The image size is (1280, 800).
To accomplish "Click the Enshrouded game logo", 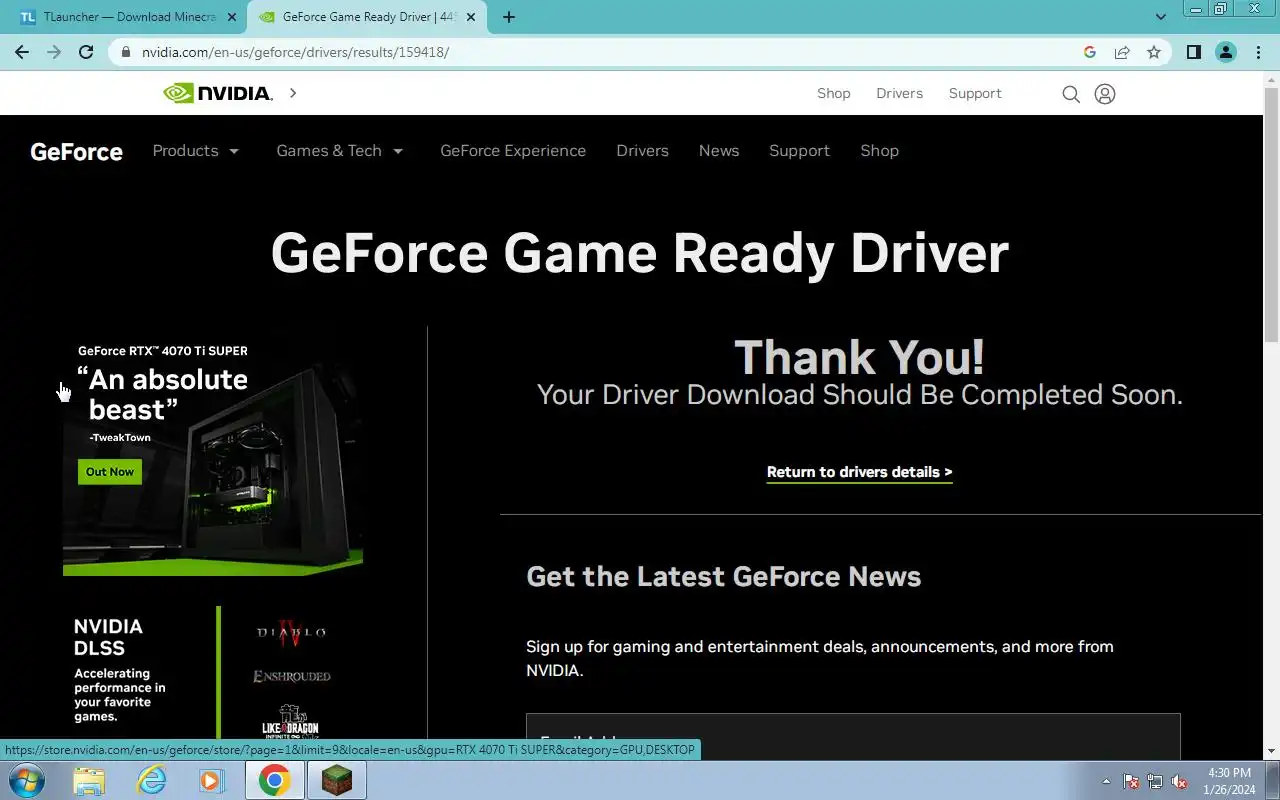I will pyautogui.click(x=291, y=676).
